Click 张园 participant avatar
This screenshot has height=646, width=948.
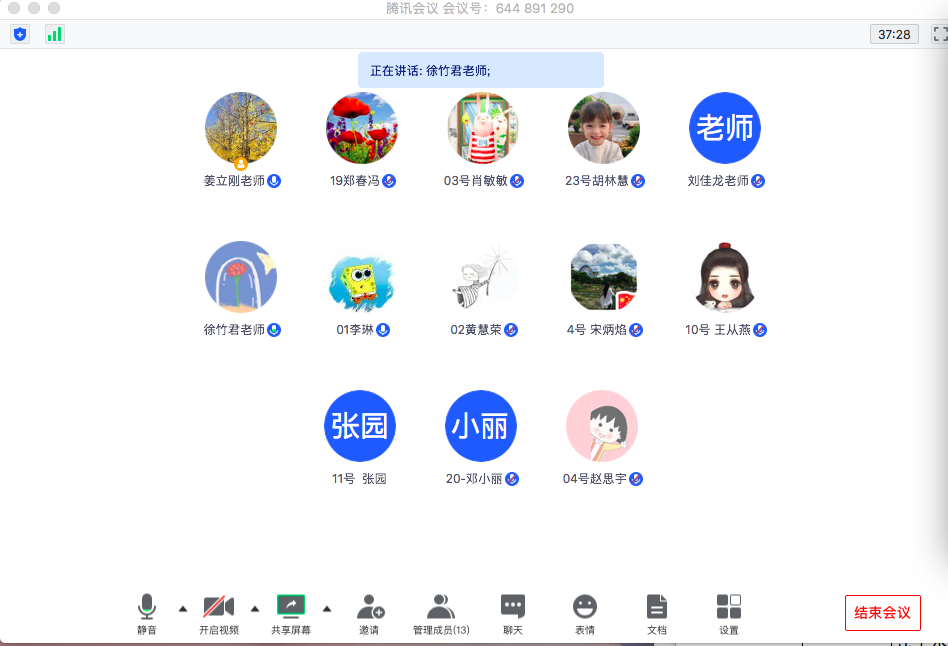[360, 426]
